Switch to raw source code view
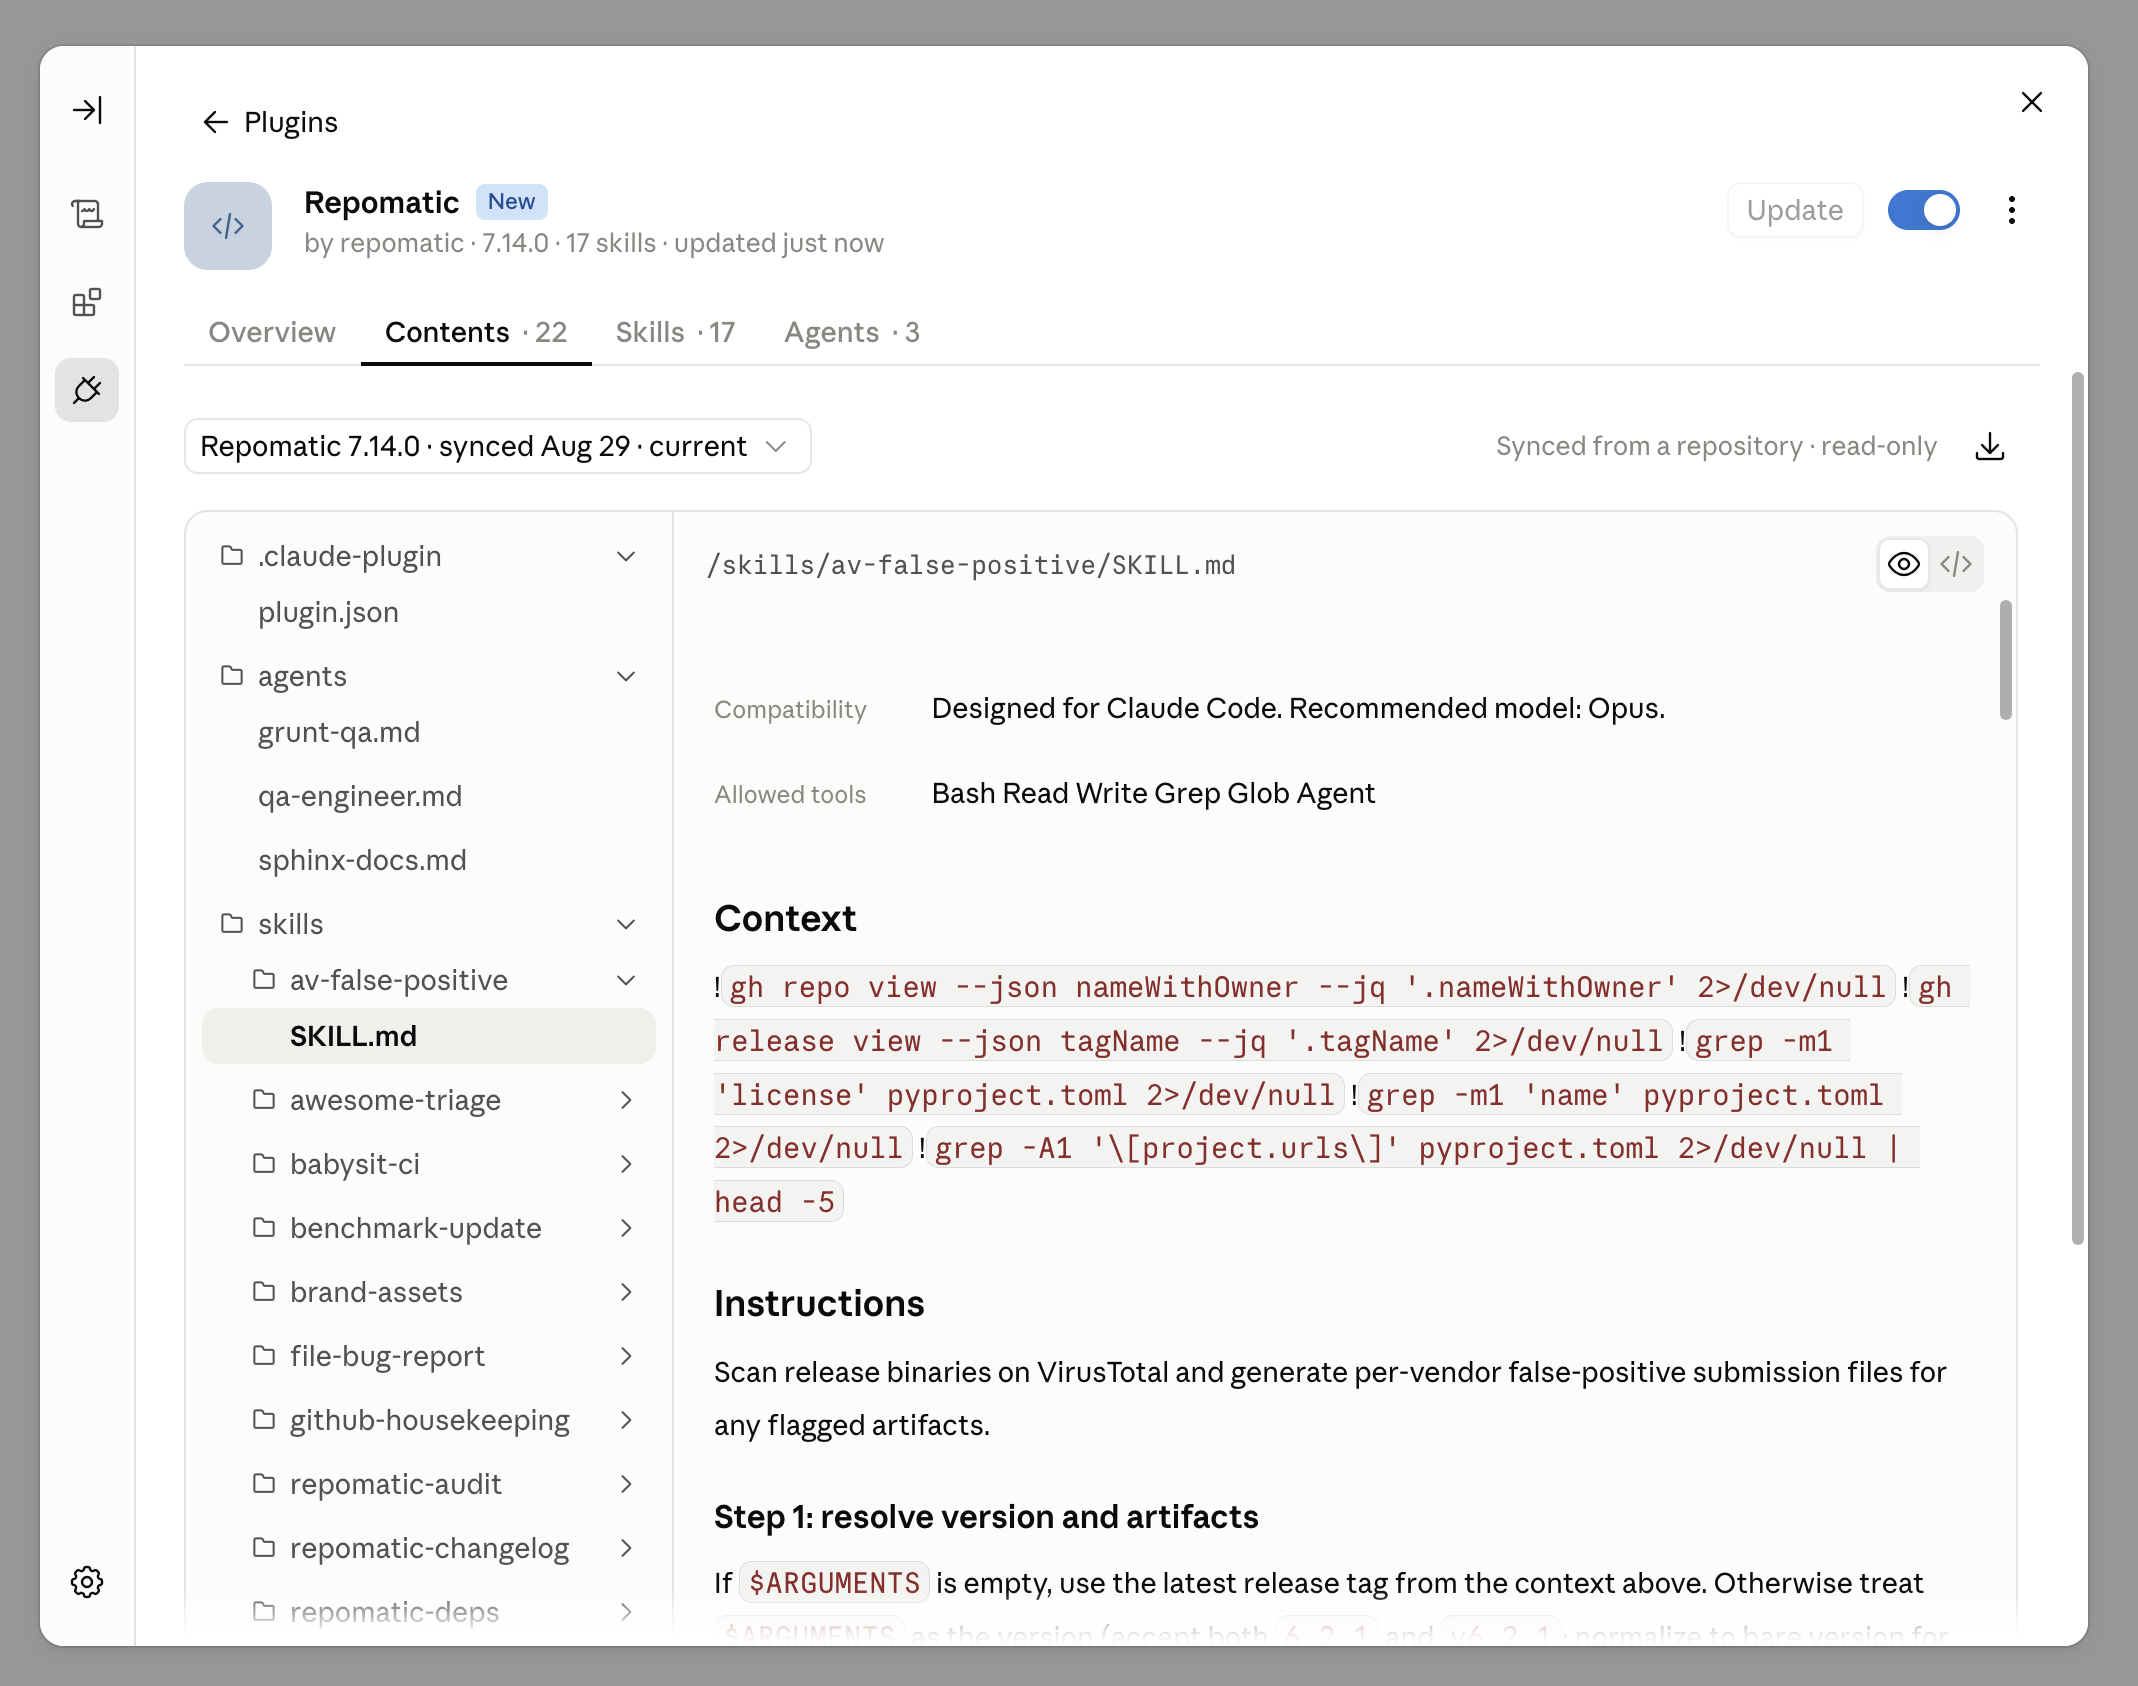2138x1686 pixels. (1956, 564)
